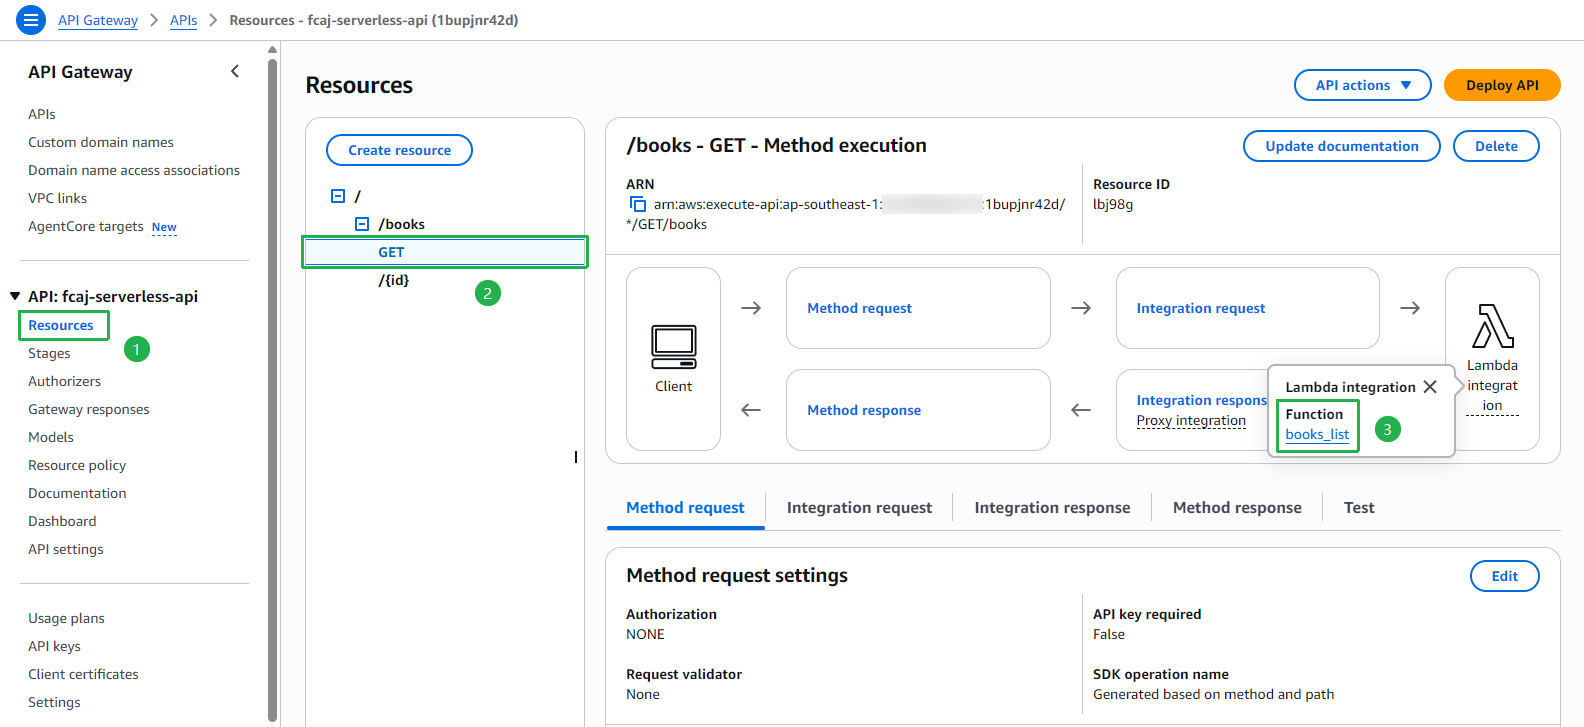Click the New badge beside AgentCore targets
1584x727 pixels.
pos(164,227)
